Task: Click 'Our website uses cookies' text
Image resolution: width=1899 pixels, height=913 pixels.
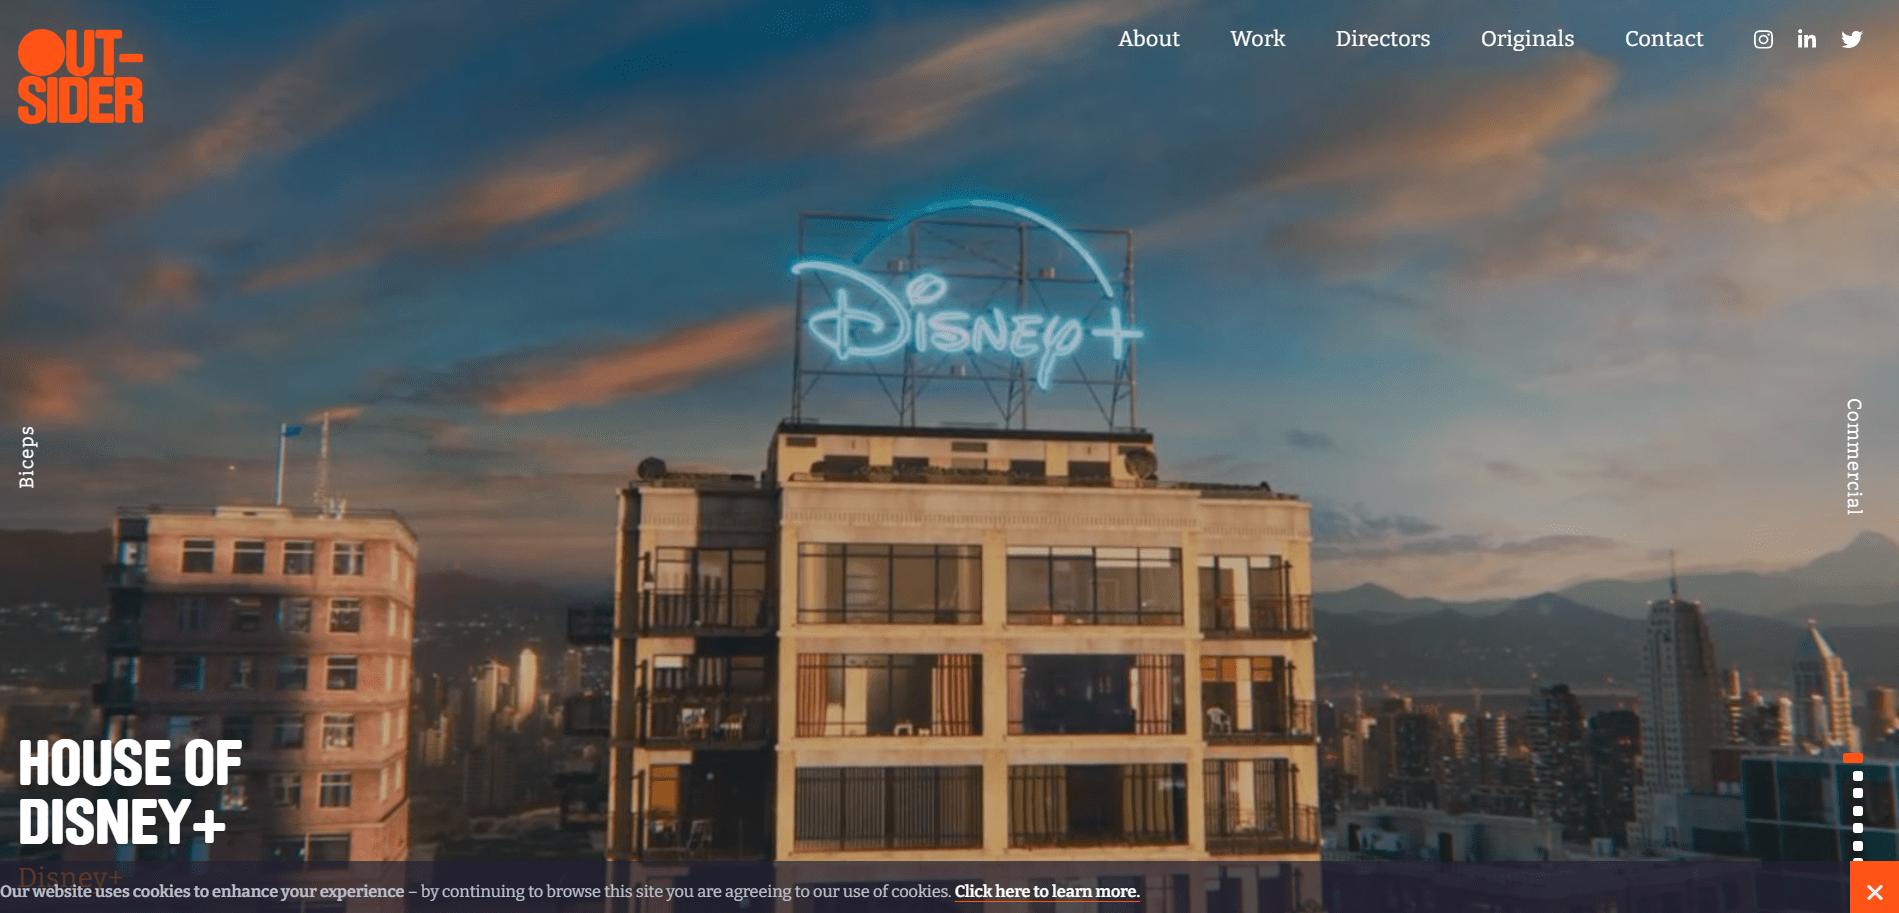Action: [202, 891]
